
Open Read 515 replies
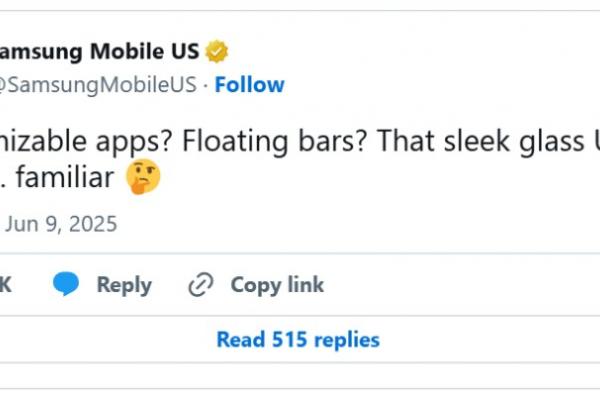coord(298,340)
